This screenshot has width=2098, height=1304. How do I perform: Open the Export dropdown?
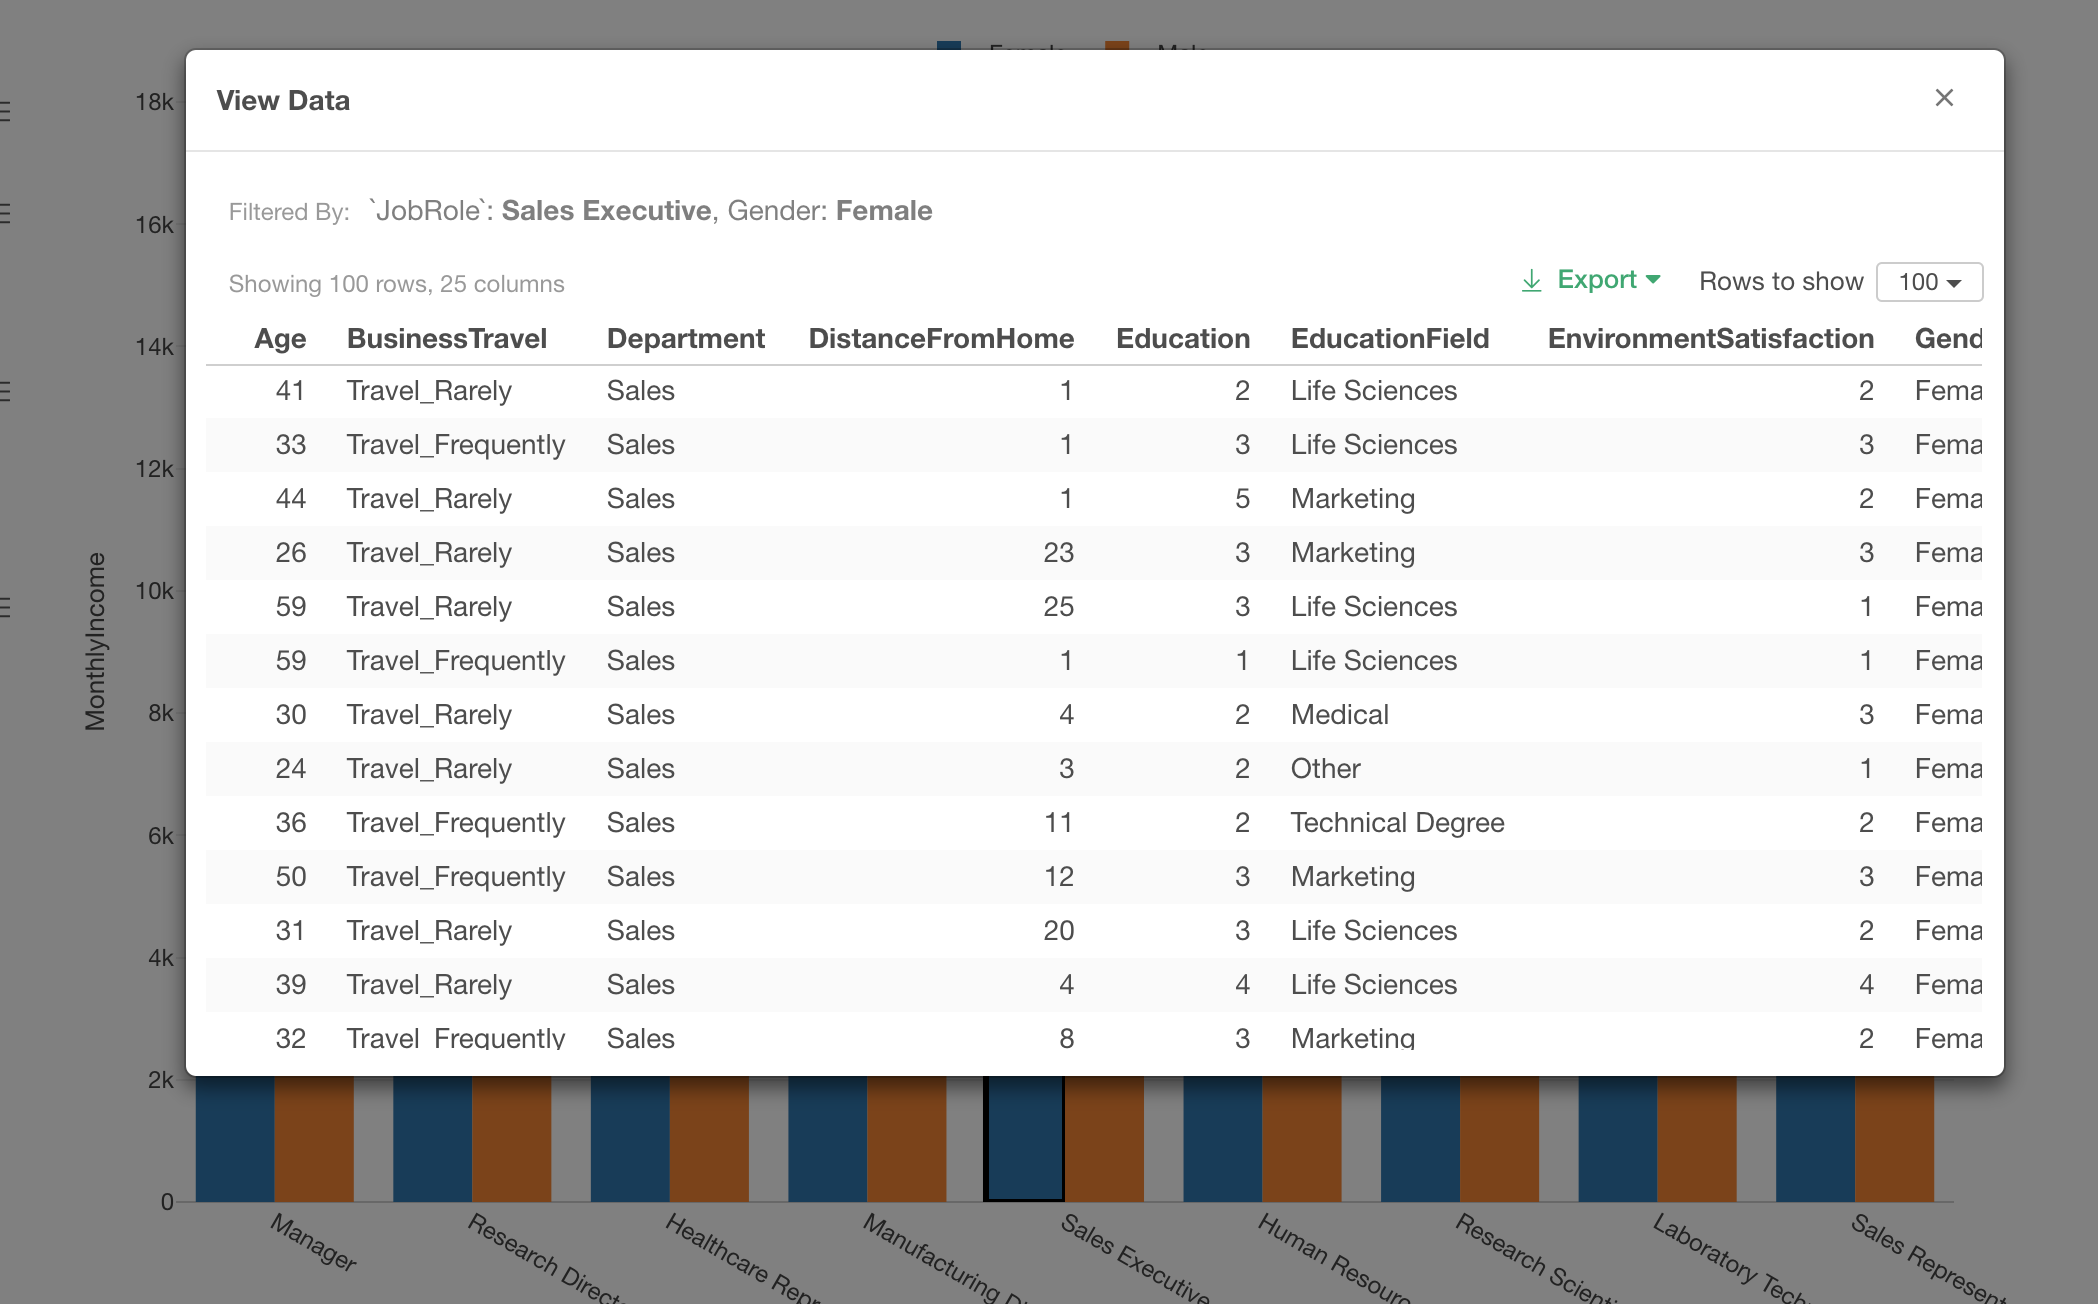[x=1608, y=280]
